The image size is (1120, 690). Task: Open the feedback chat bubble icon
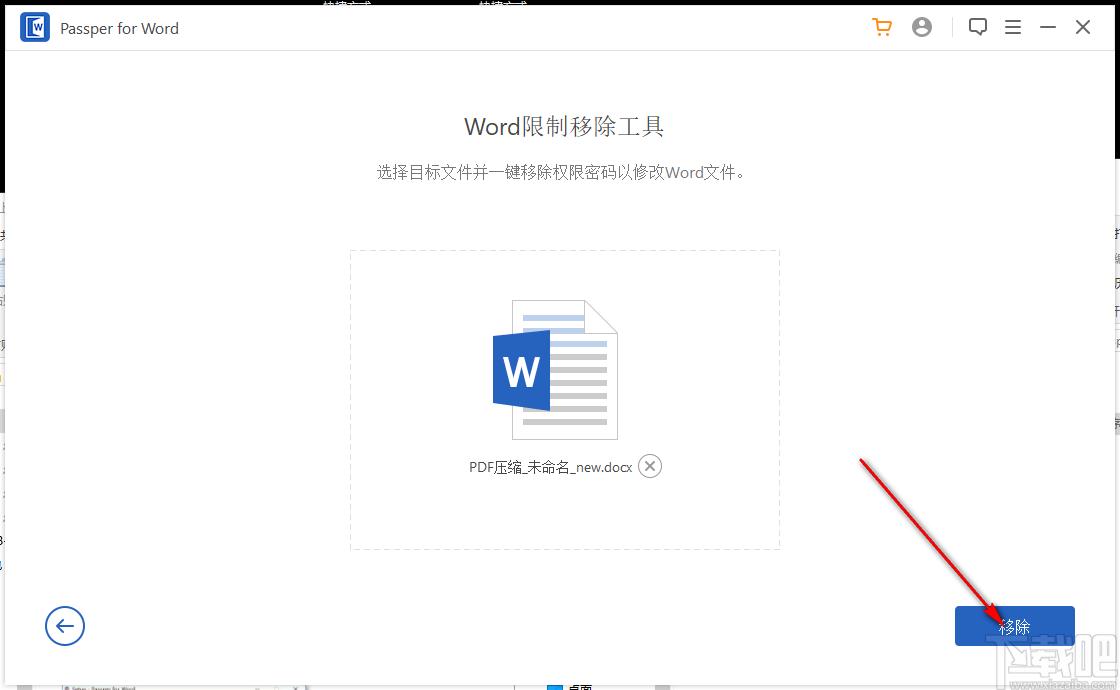(978, 27)
